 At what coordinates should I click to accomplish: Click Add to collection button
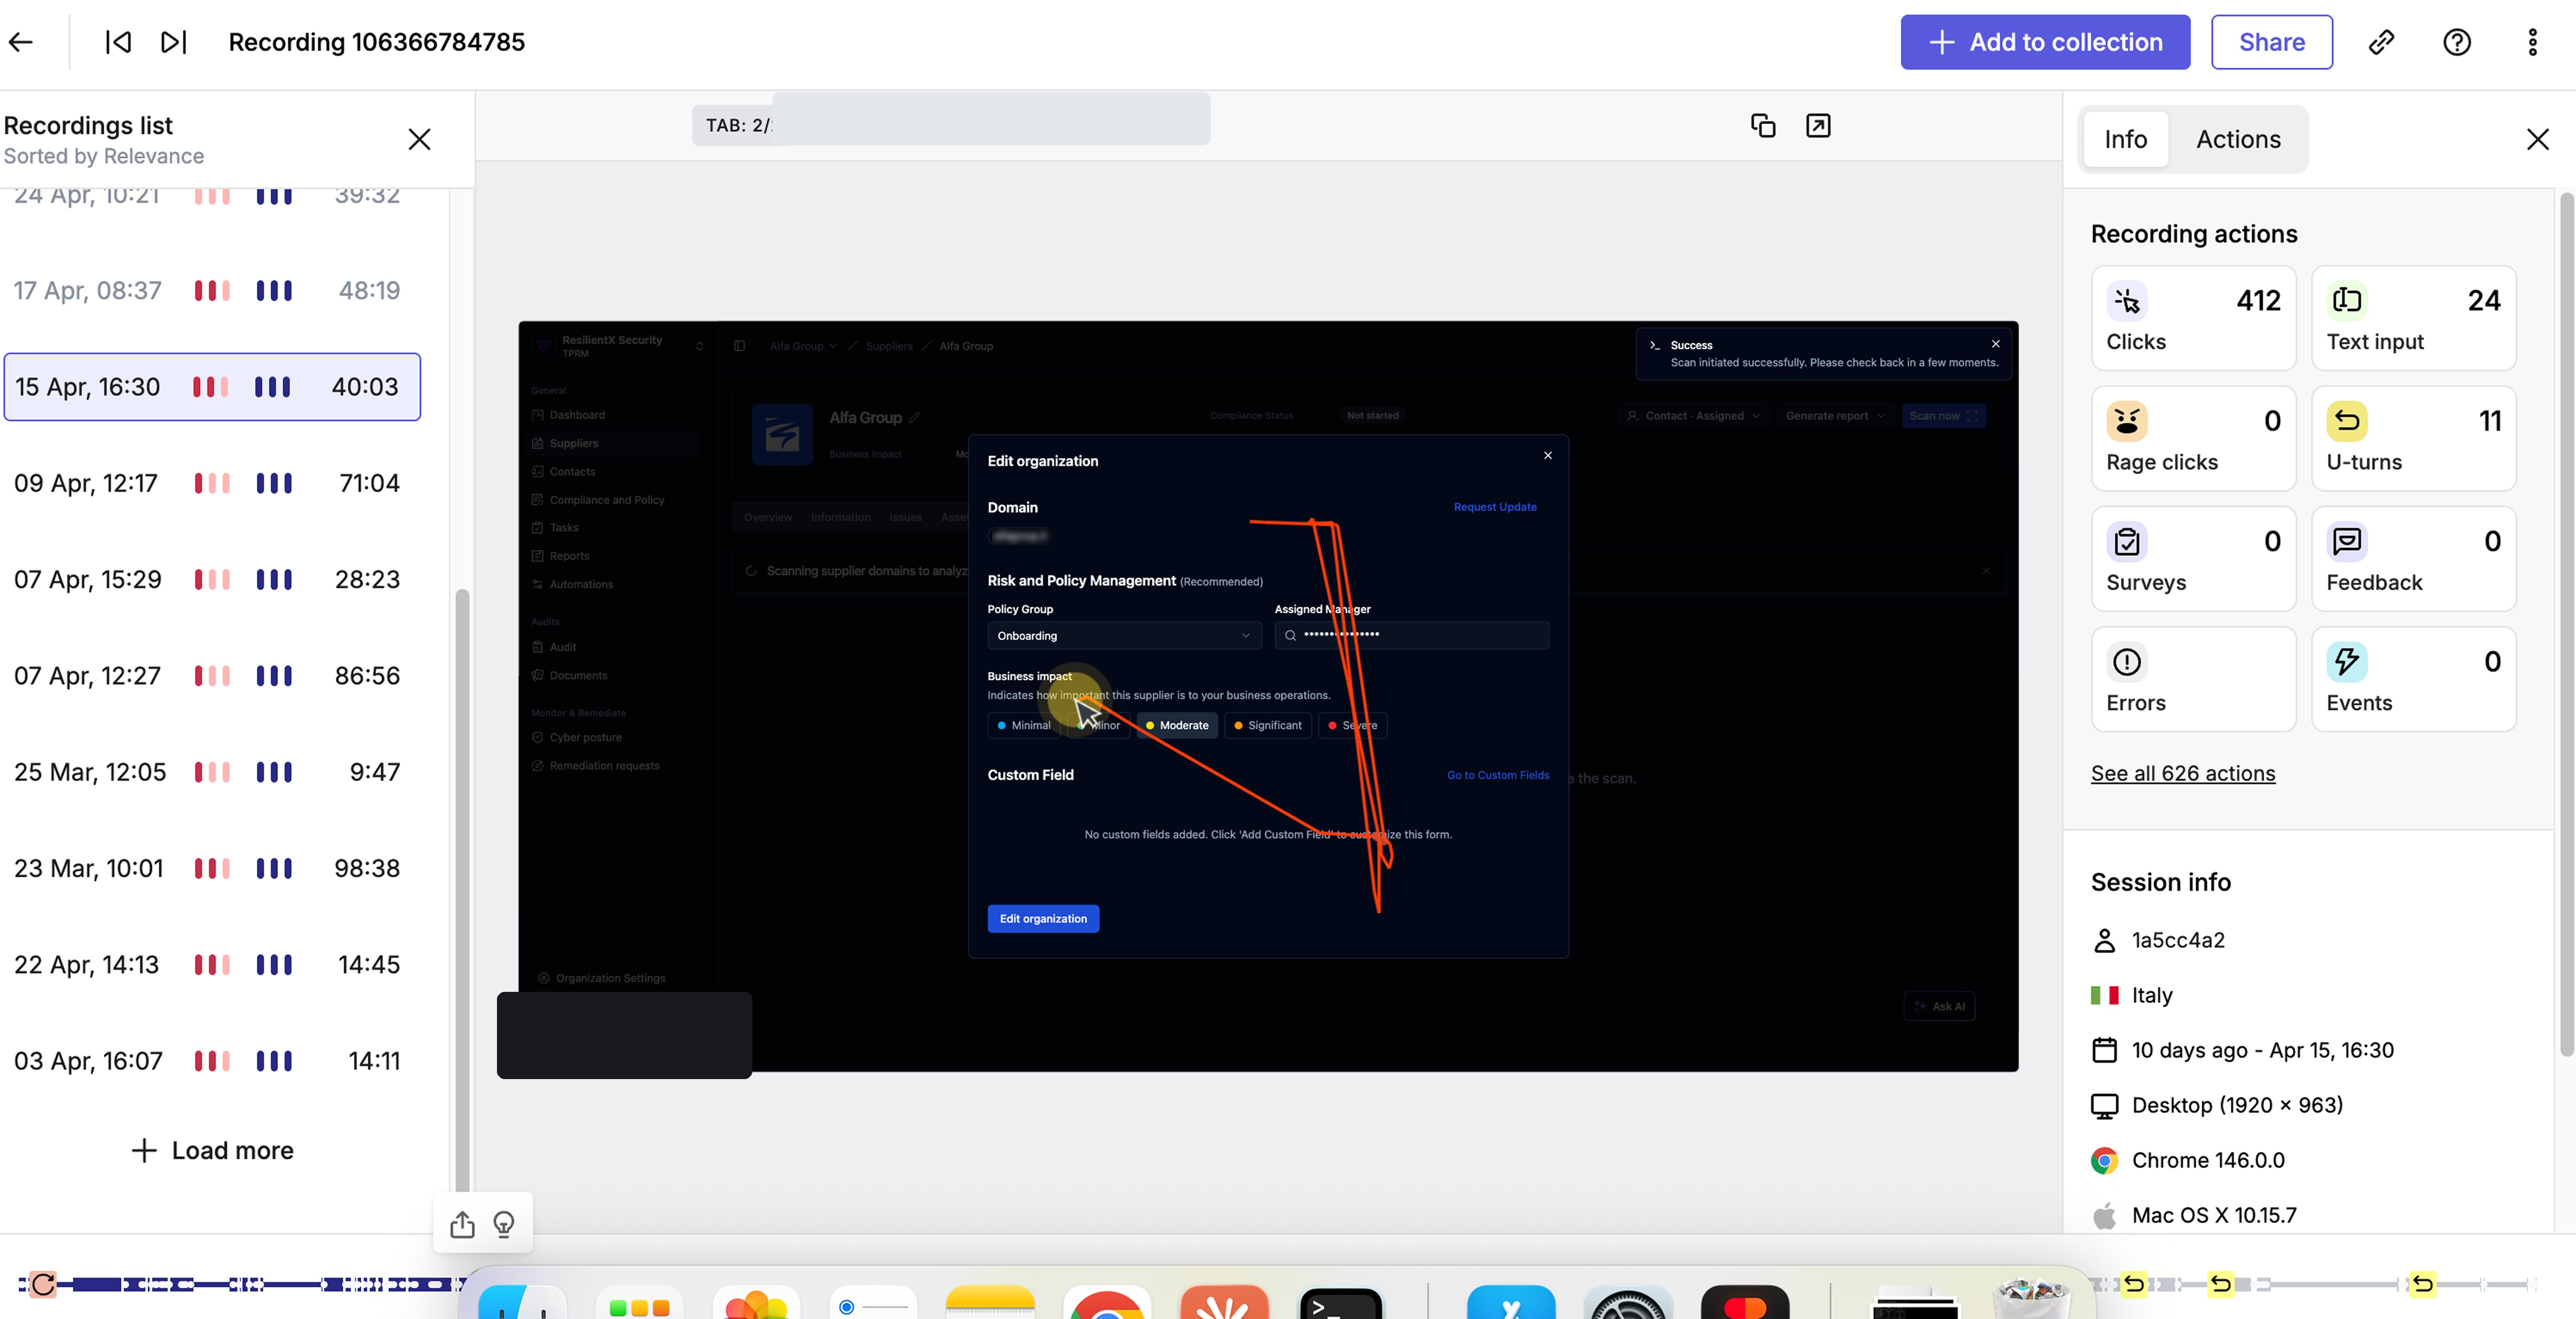pyautogui.click(x=2045, y=42)
